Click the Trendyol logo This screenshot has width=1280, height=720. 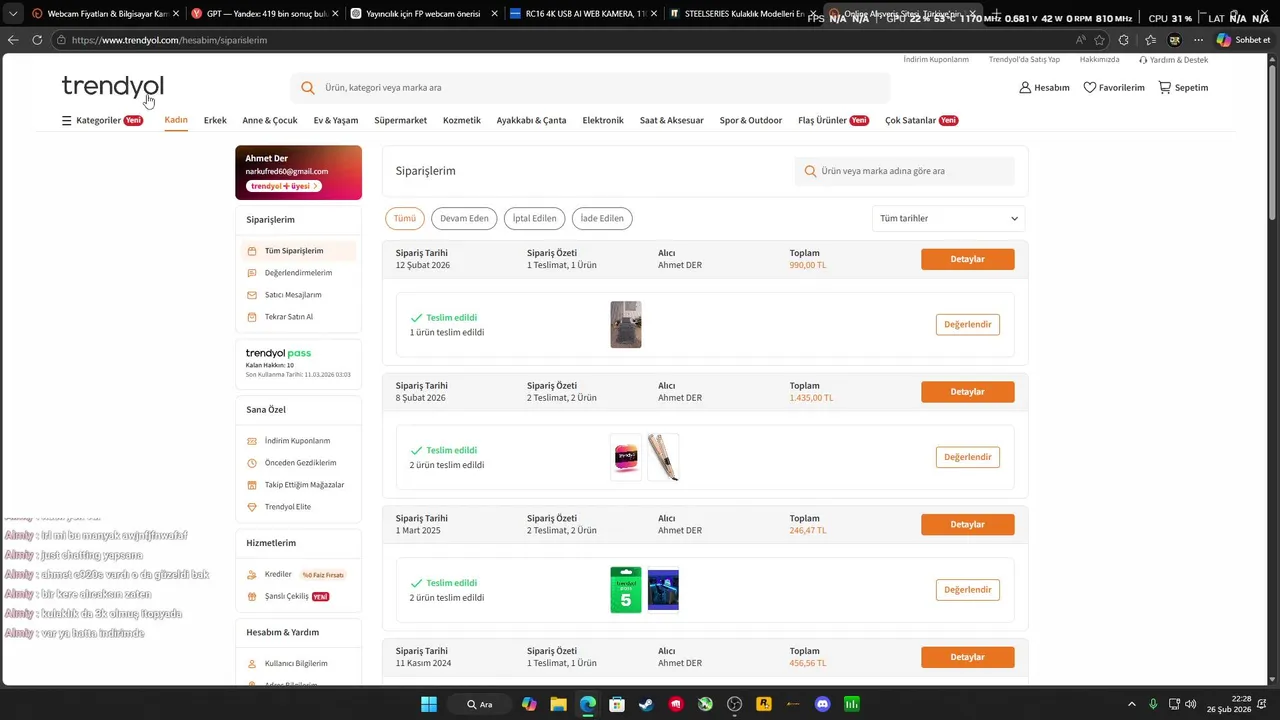(x=112, y=86)
